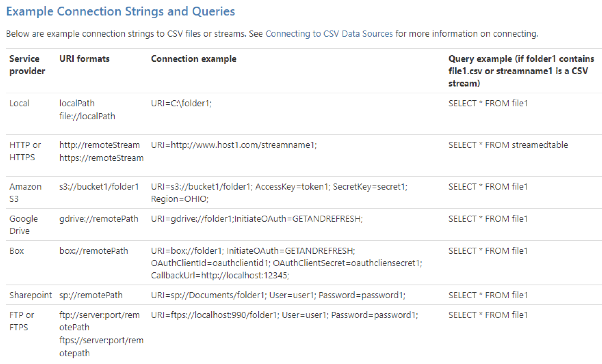Select the CallbackUrl localhost:12345 text
This screenshot has width=602, height=364.
click(x=220, y=275)
